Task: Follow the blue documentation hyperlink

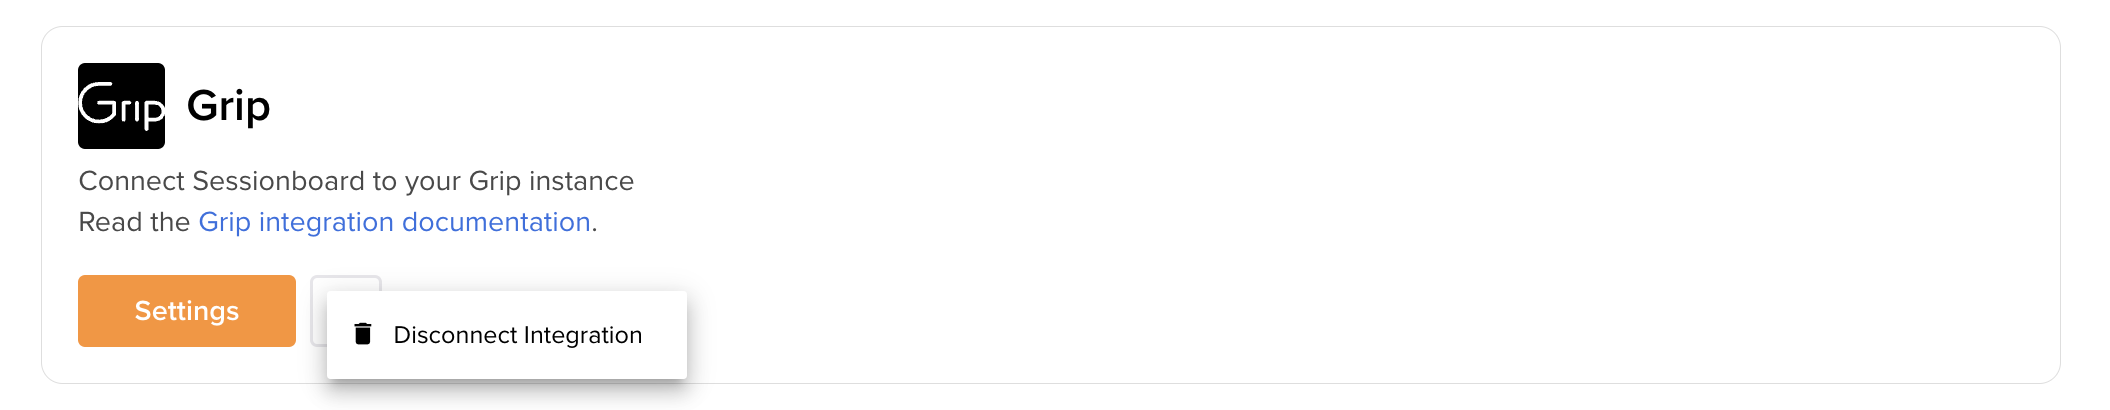Action: (x=395, y=222)
